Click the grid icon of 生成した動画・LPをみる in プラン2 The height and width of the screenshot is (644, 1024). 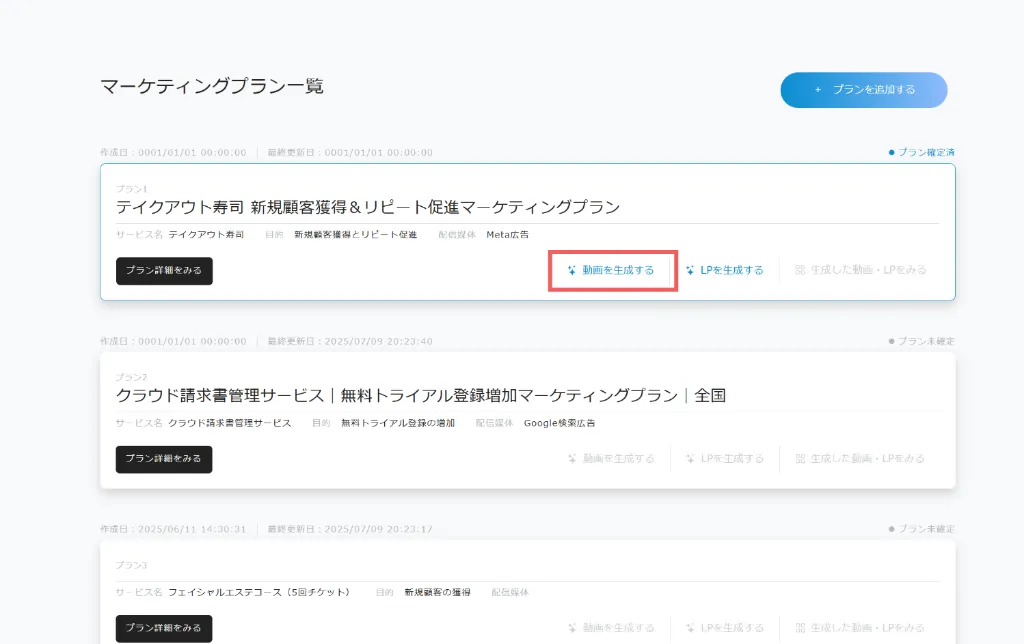coord(800,459)
